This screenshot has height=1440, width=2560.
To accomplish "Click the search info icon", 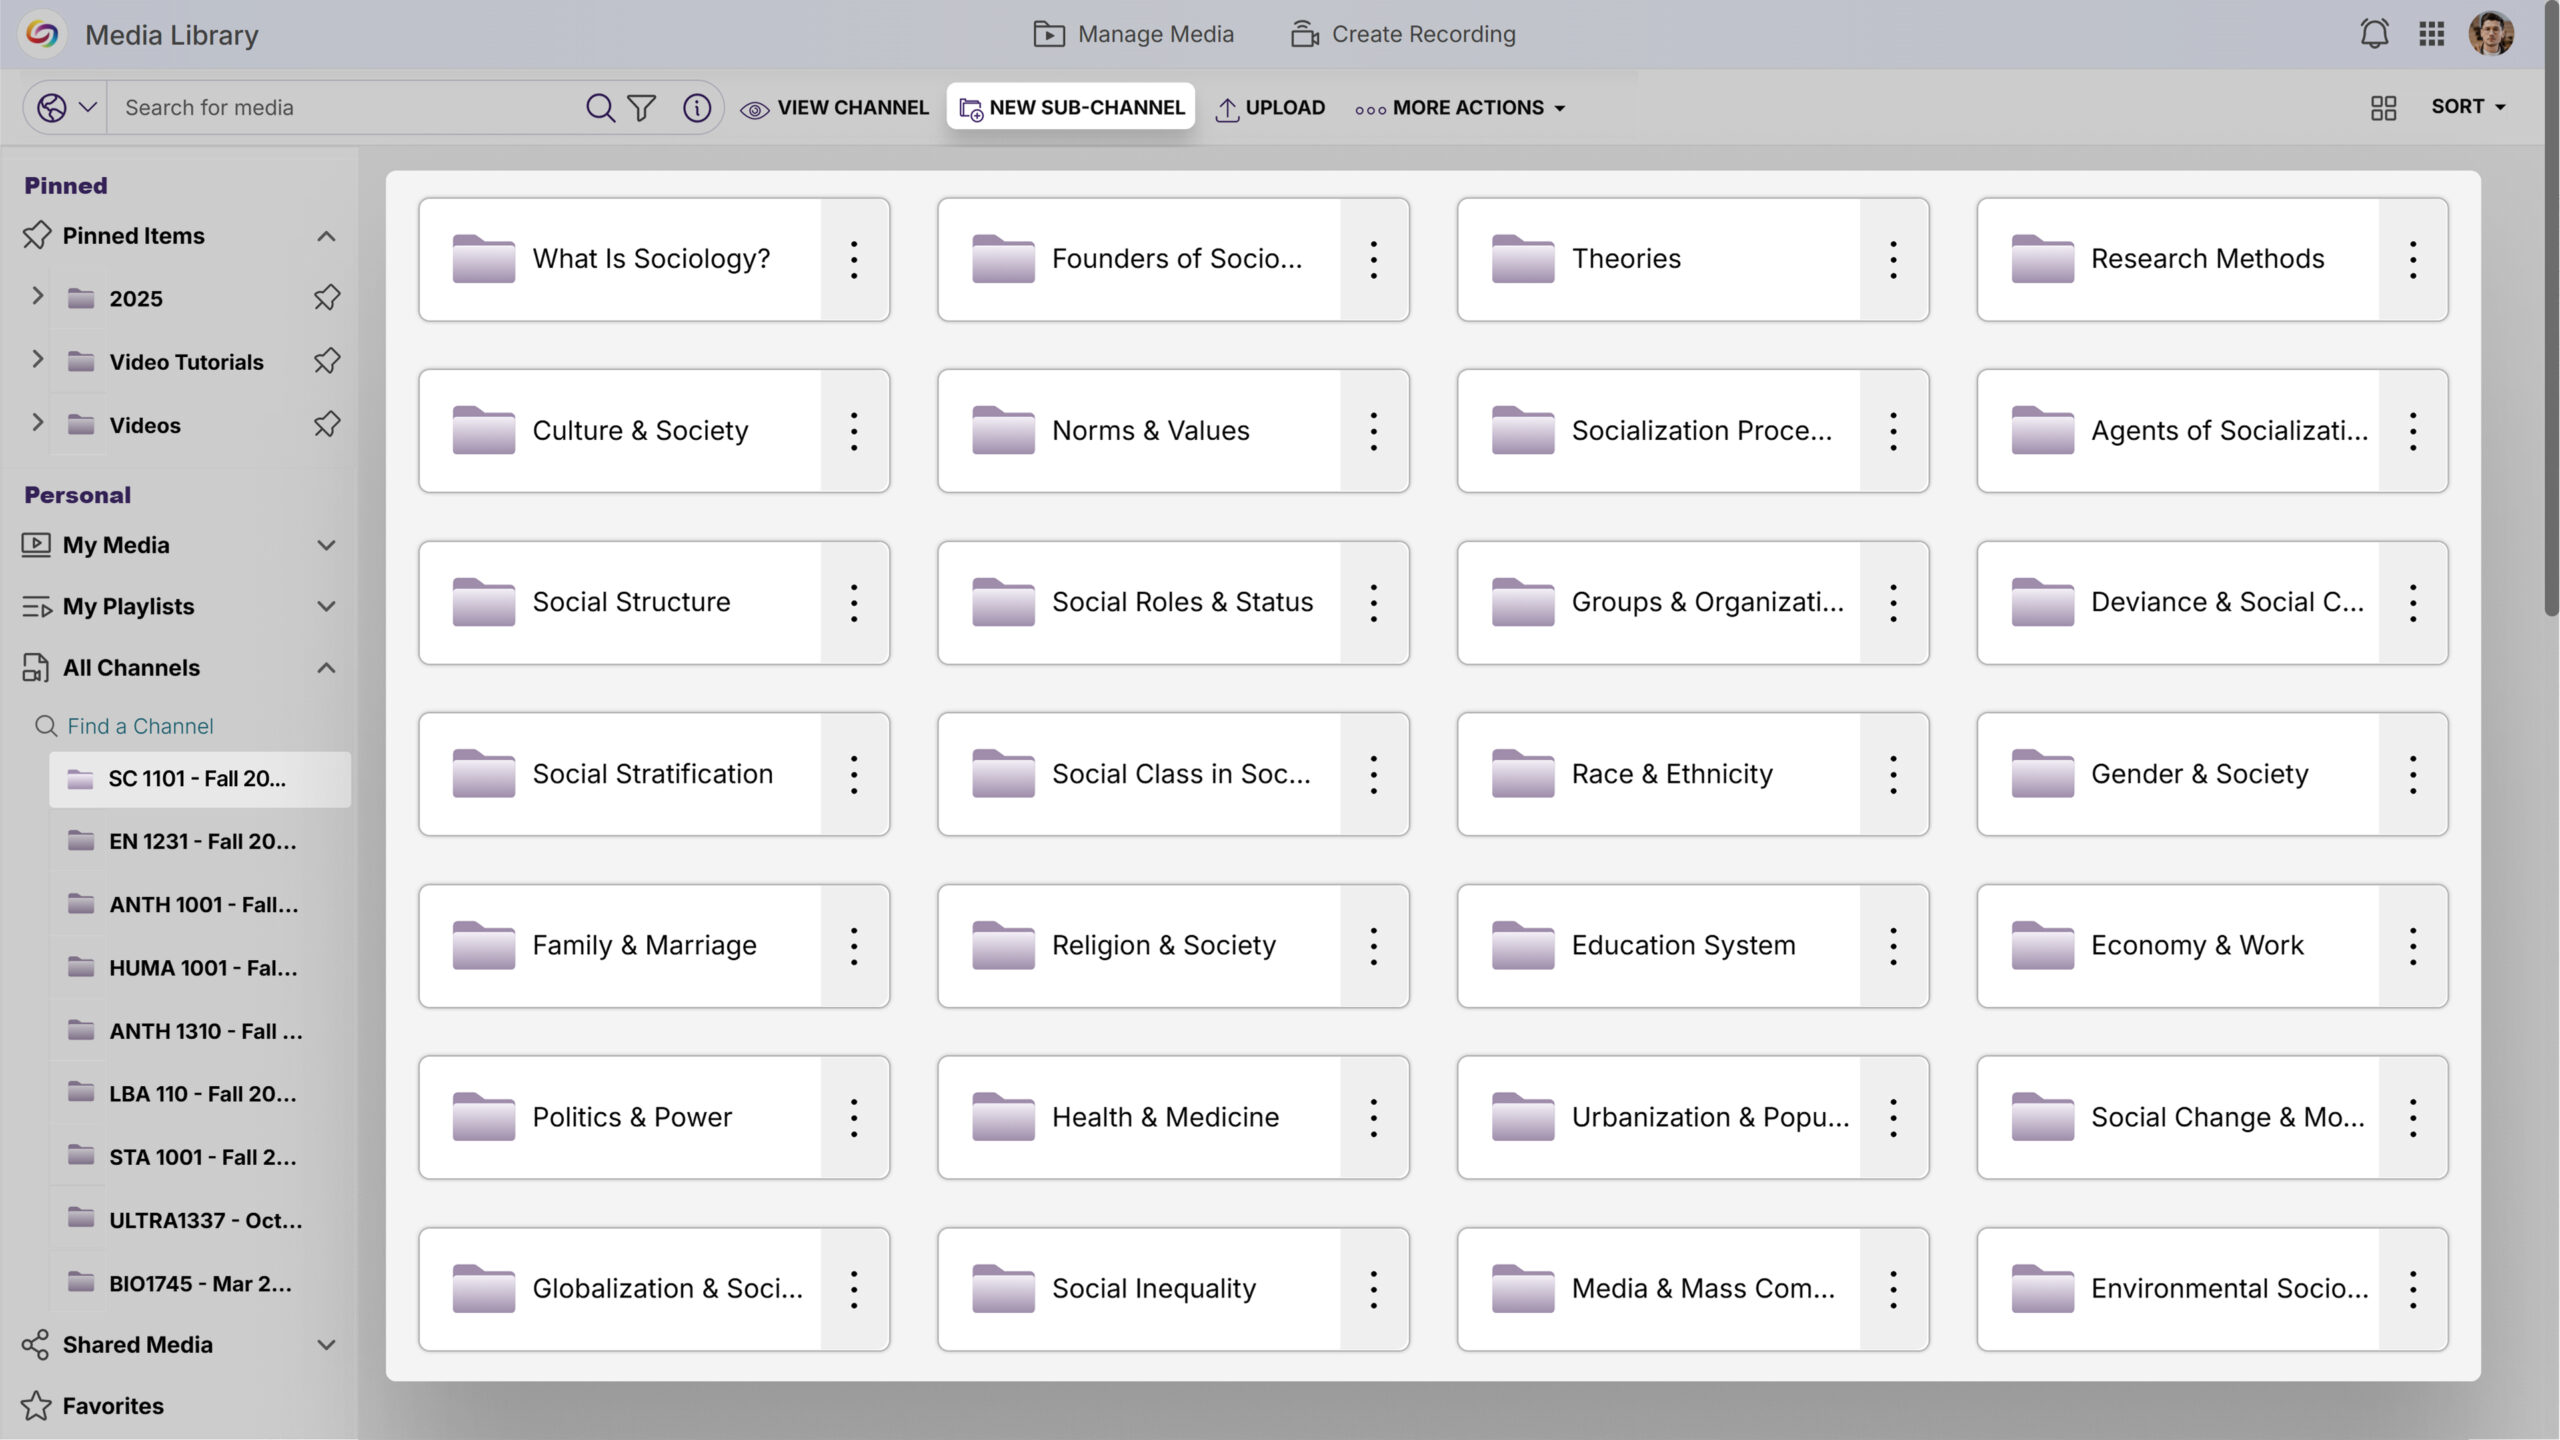I will 696,107.
